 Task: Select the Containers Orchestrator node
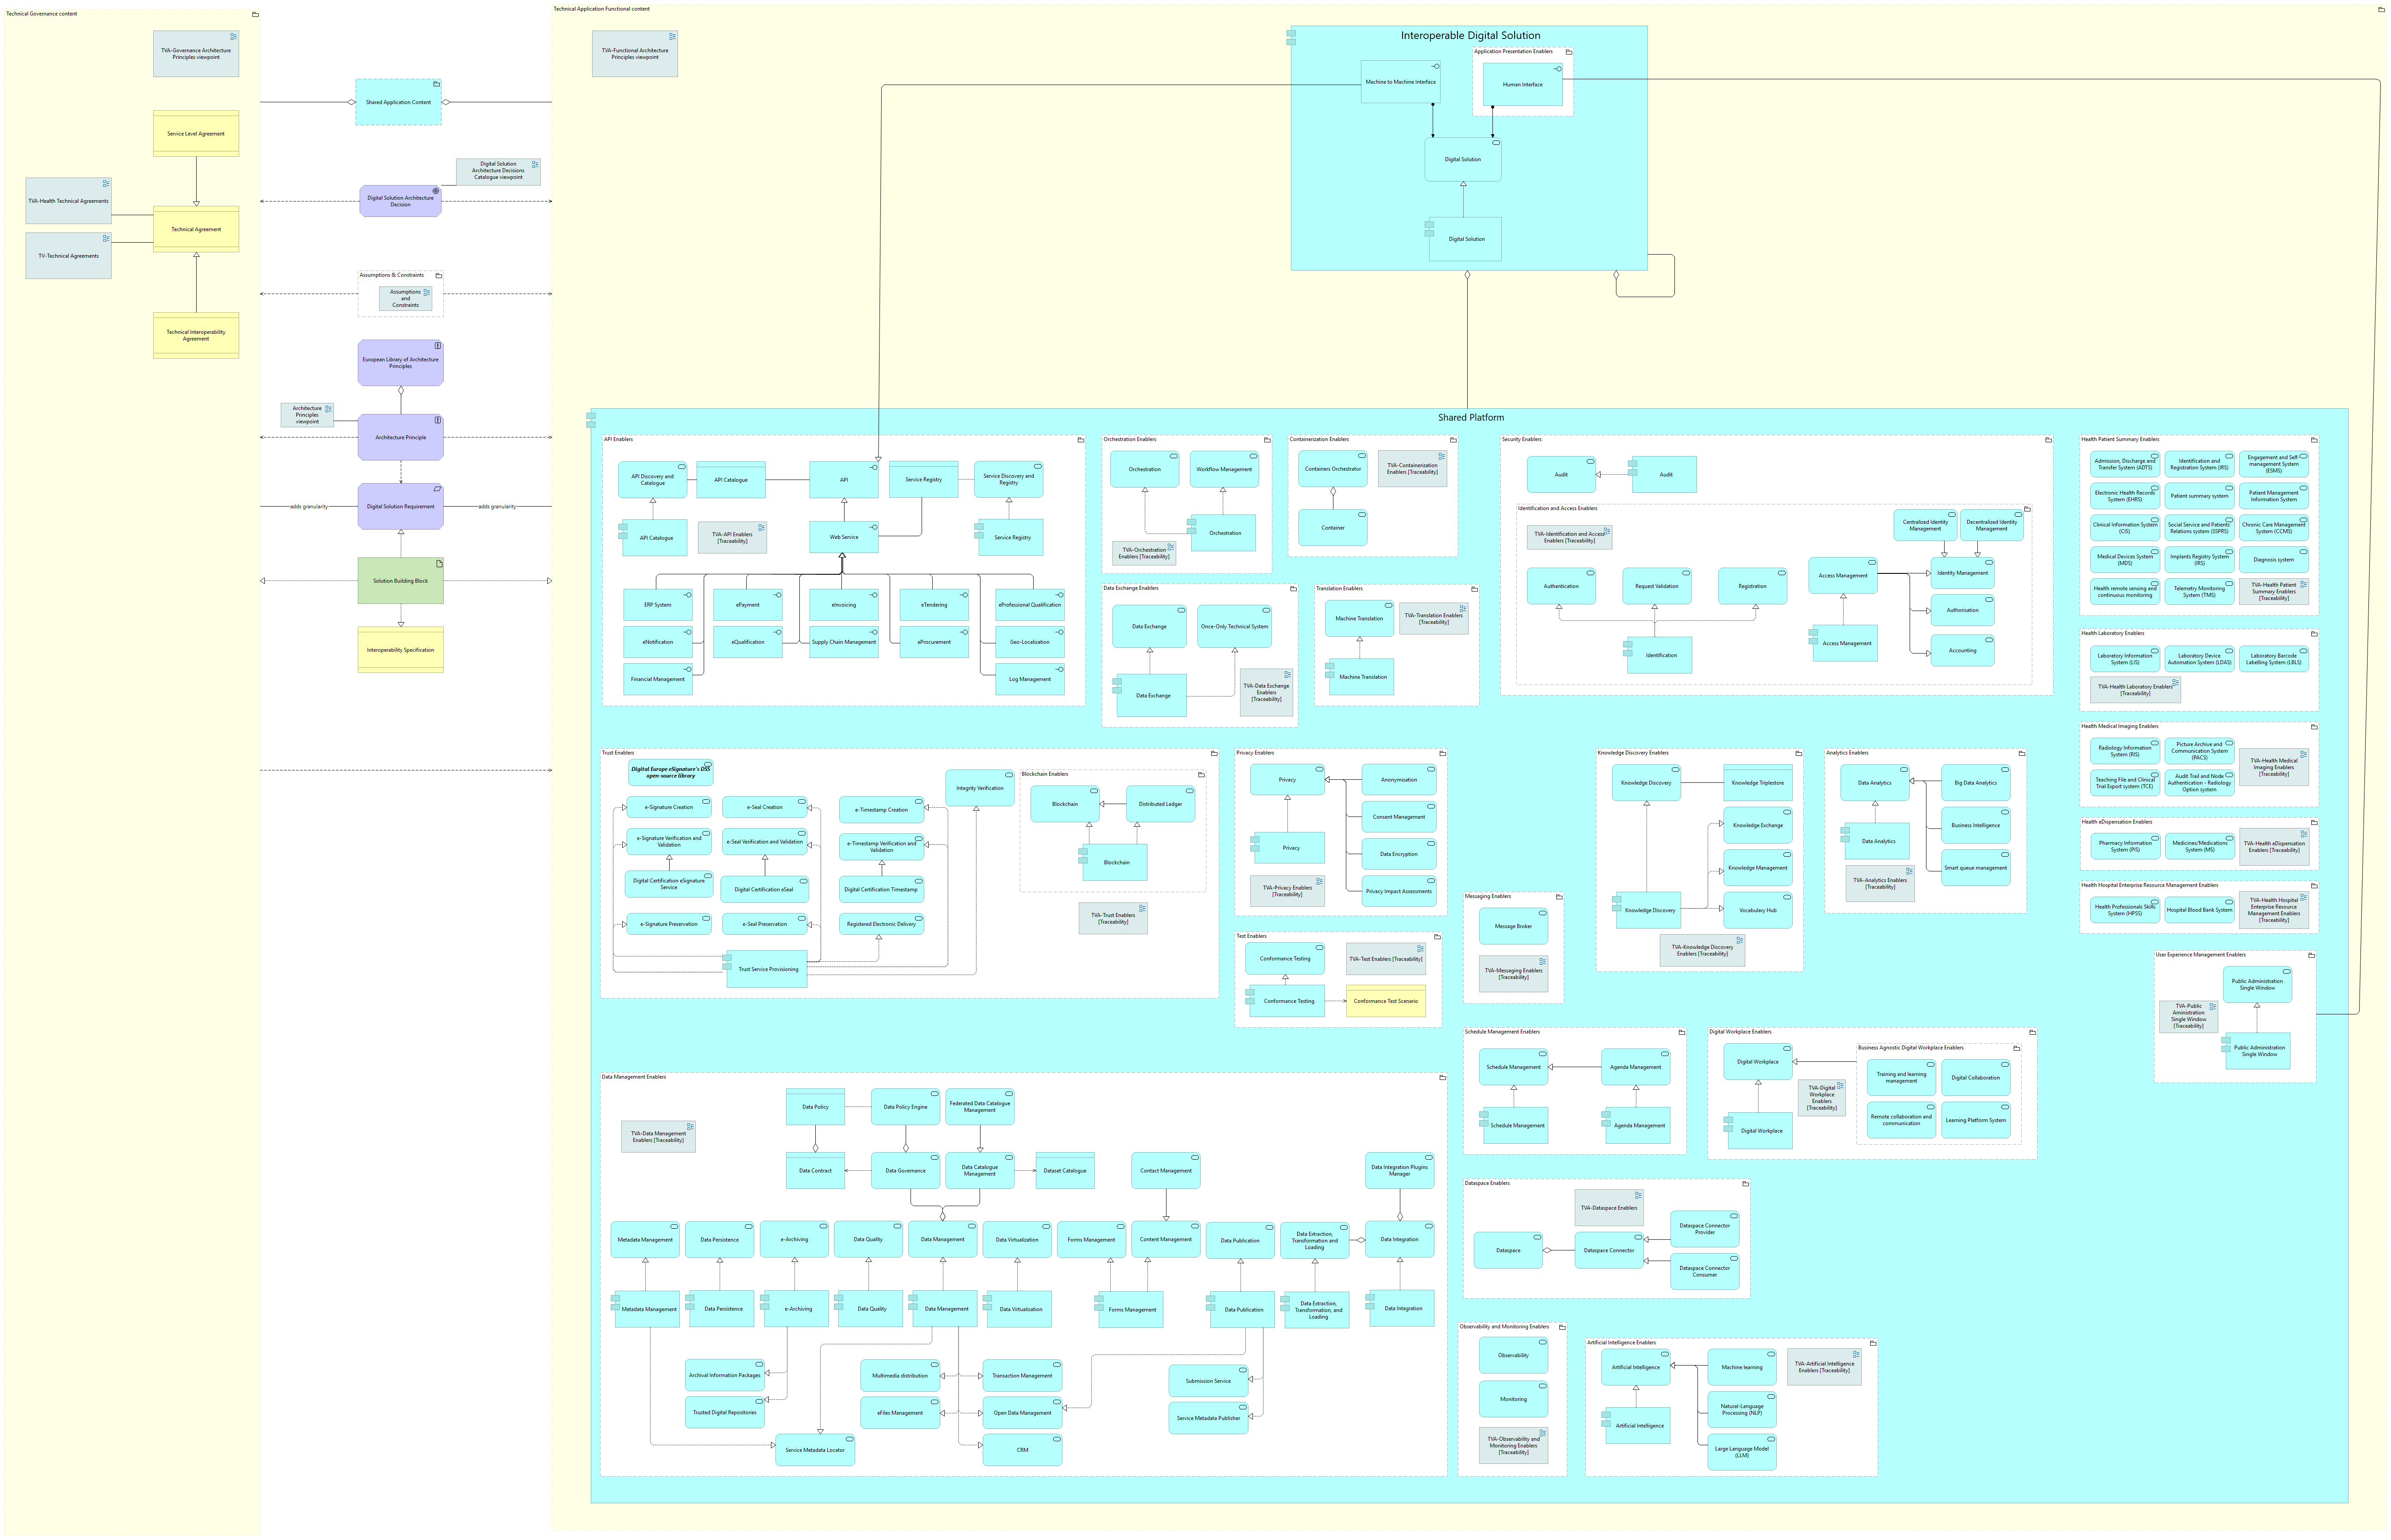coord(1332,469)
